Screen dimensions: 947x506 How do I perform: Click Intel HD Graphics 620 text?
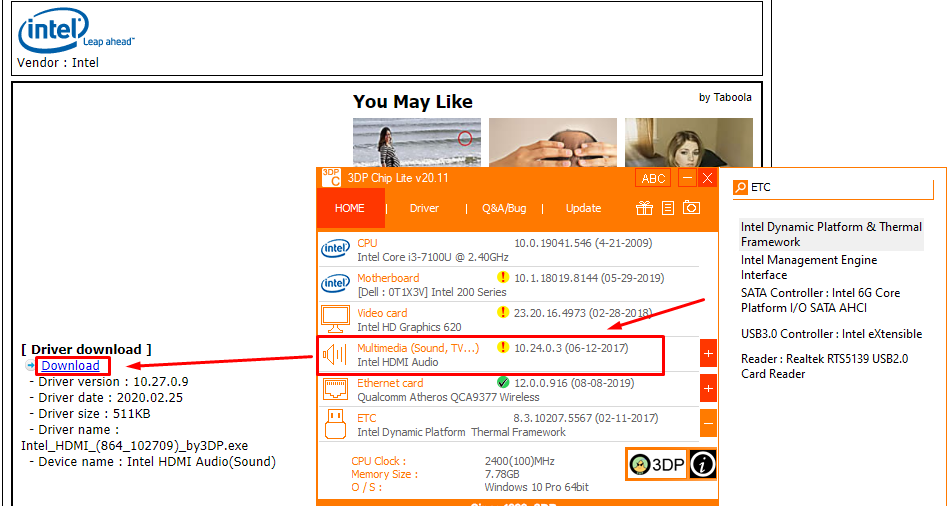[409, 327]
